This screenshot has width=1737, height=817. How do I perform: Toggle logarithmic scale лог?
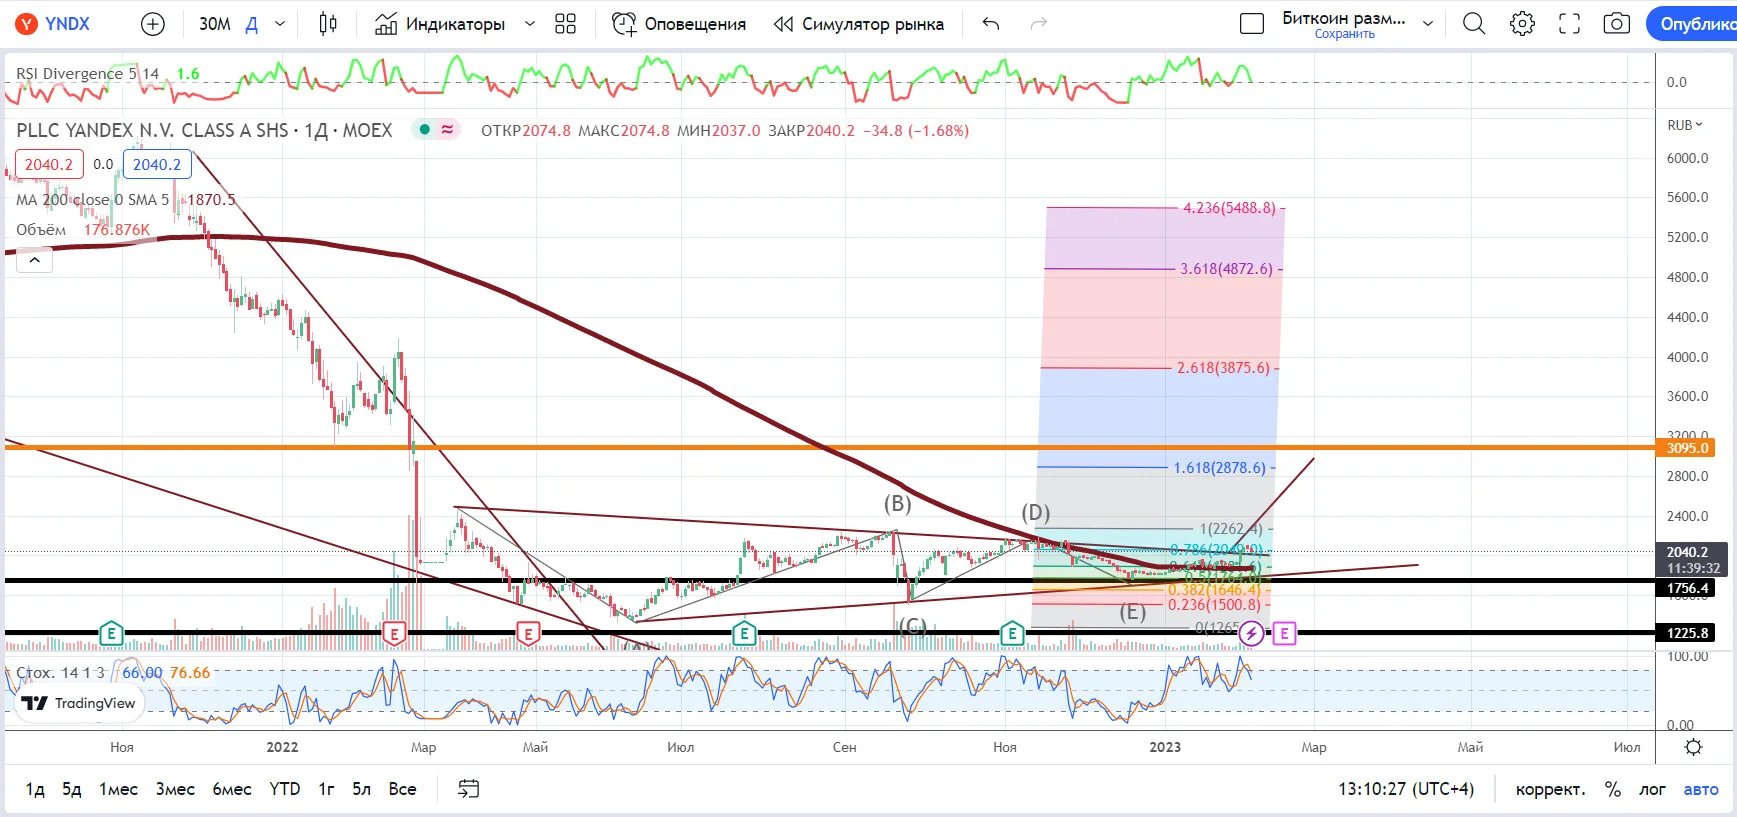click(x=1652, y=789)
